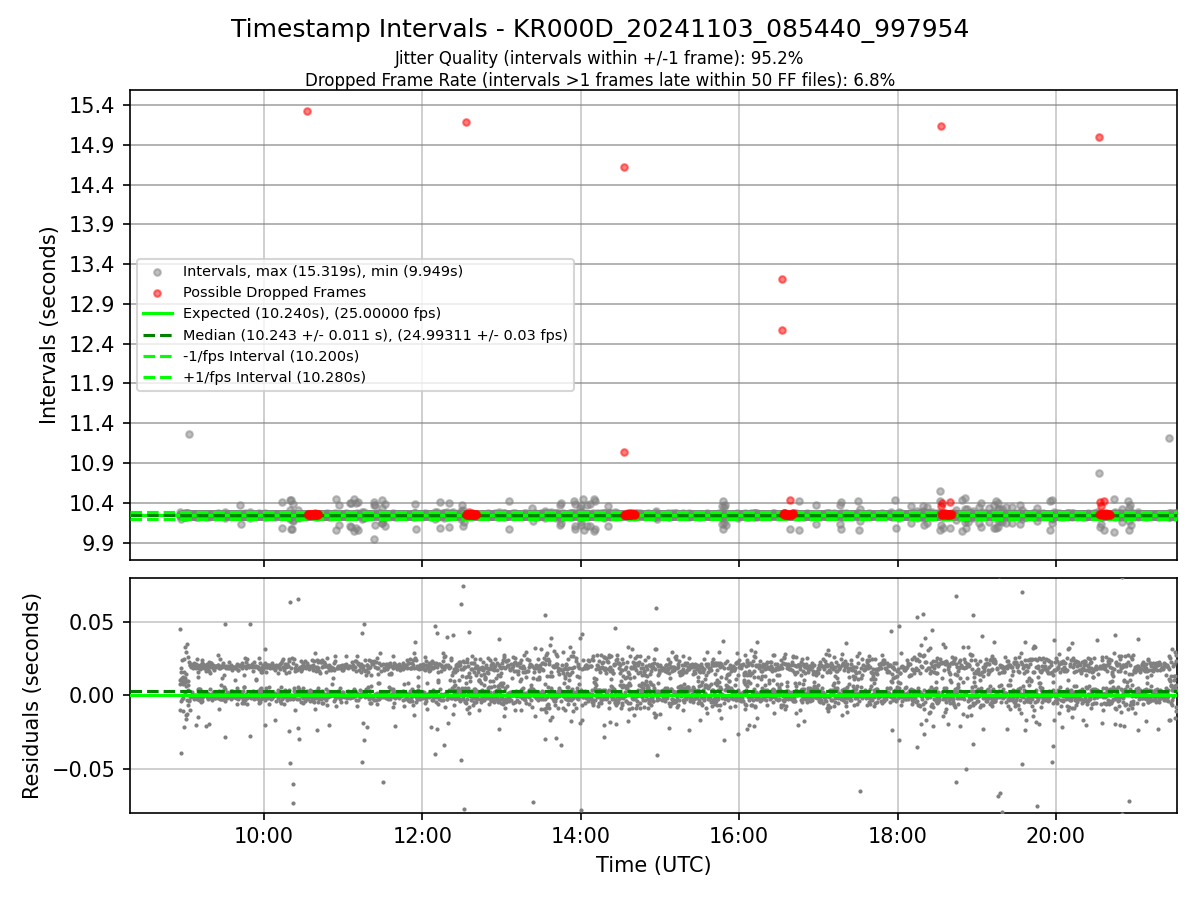Click the gray dot marker in the legend
Screen dimensions: 1200x900
[x=158, y=272]
